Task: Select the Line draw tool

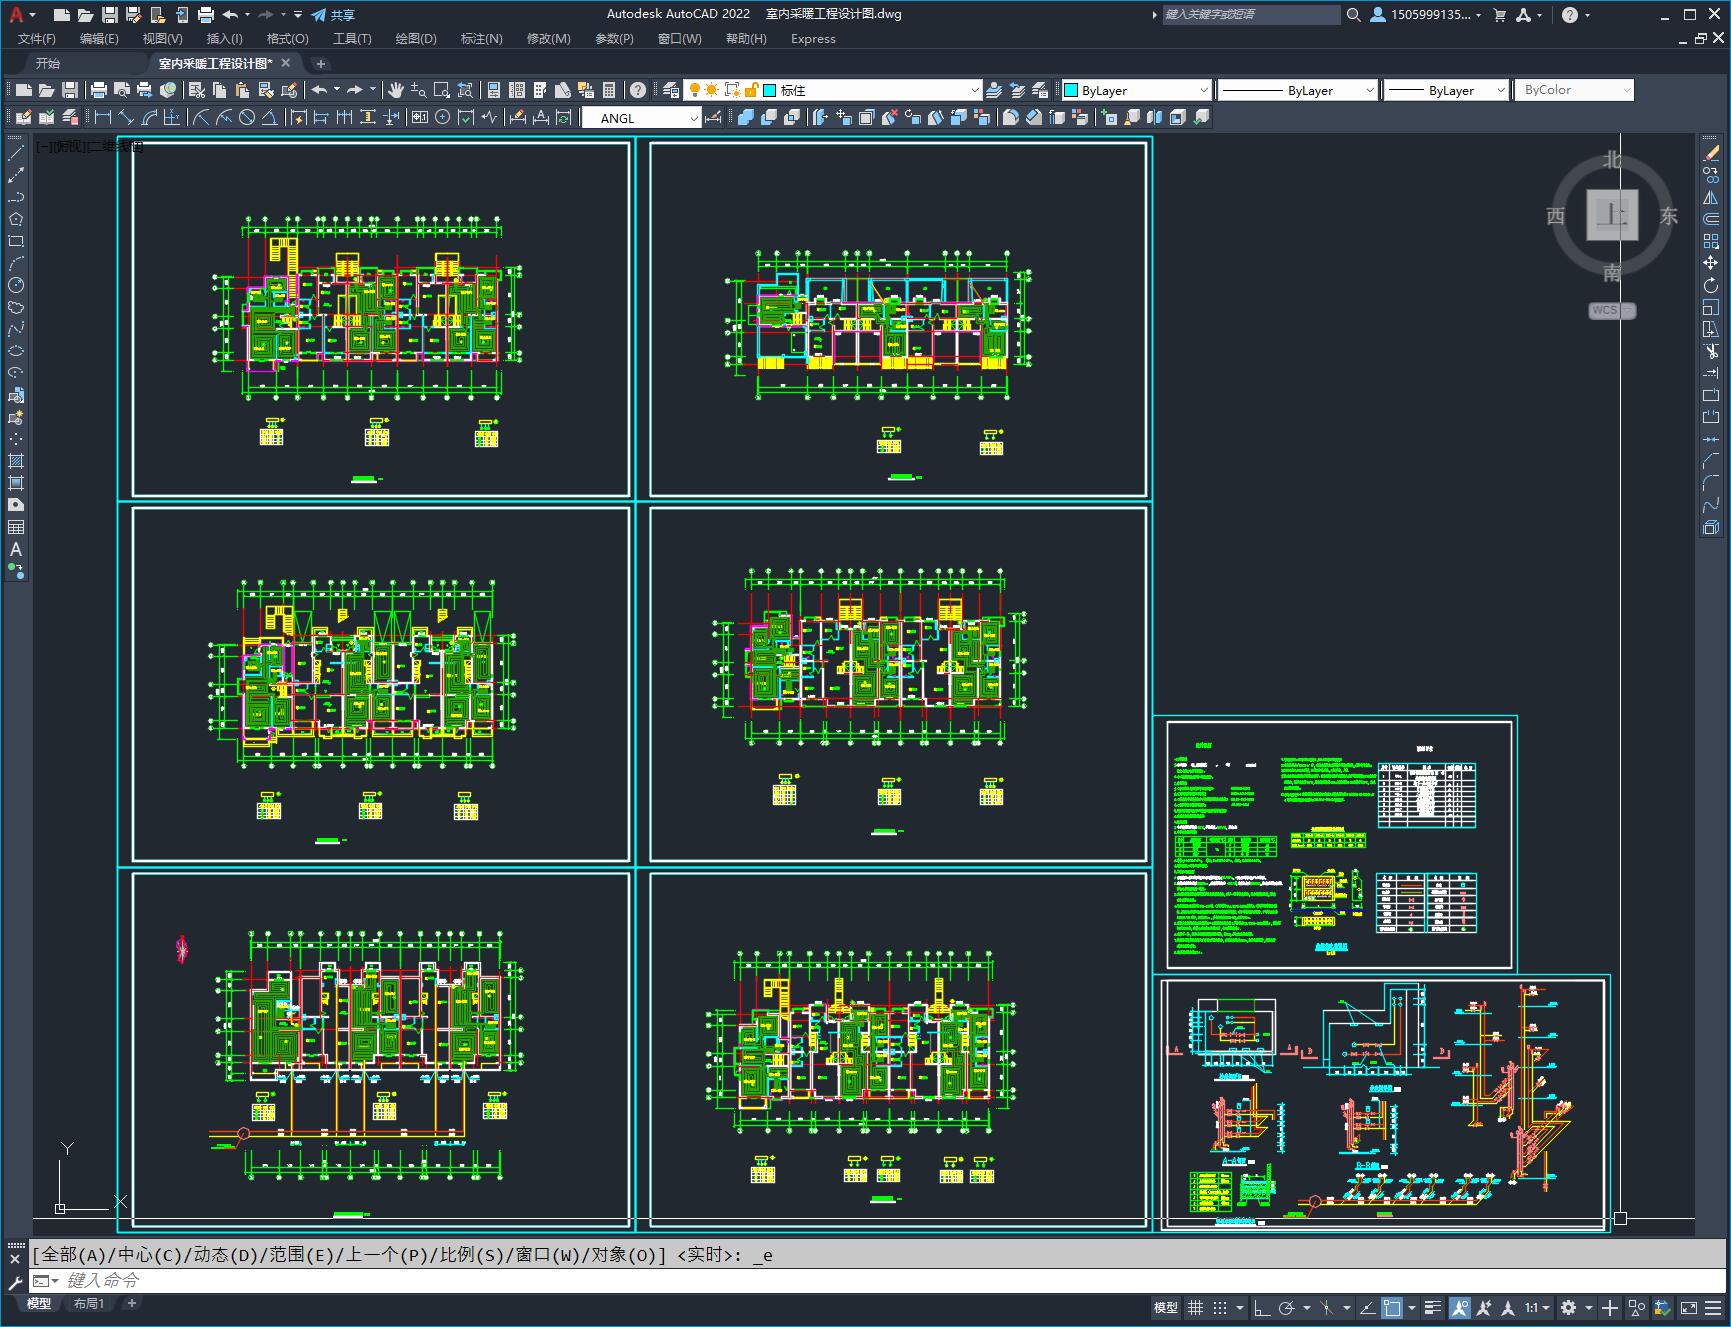Action: point(16,153)
